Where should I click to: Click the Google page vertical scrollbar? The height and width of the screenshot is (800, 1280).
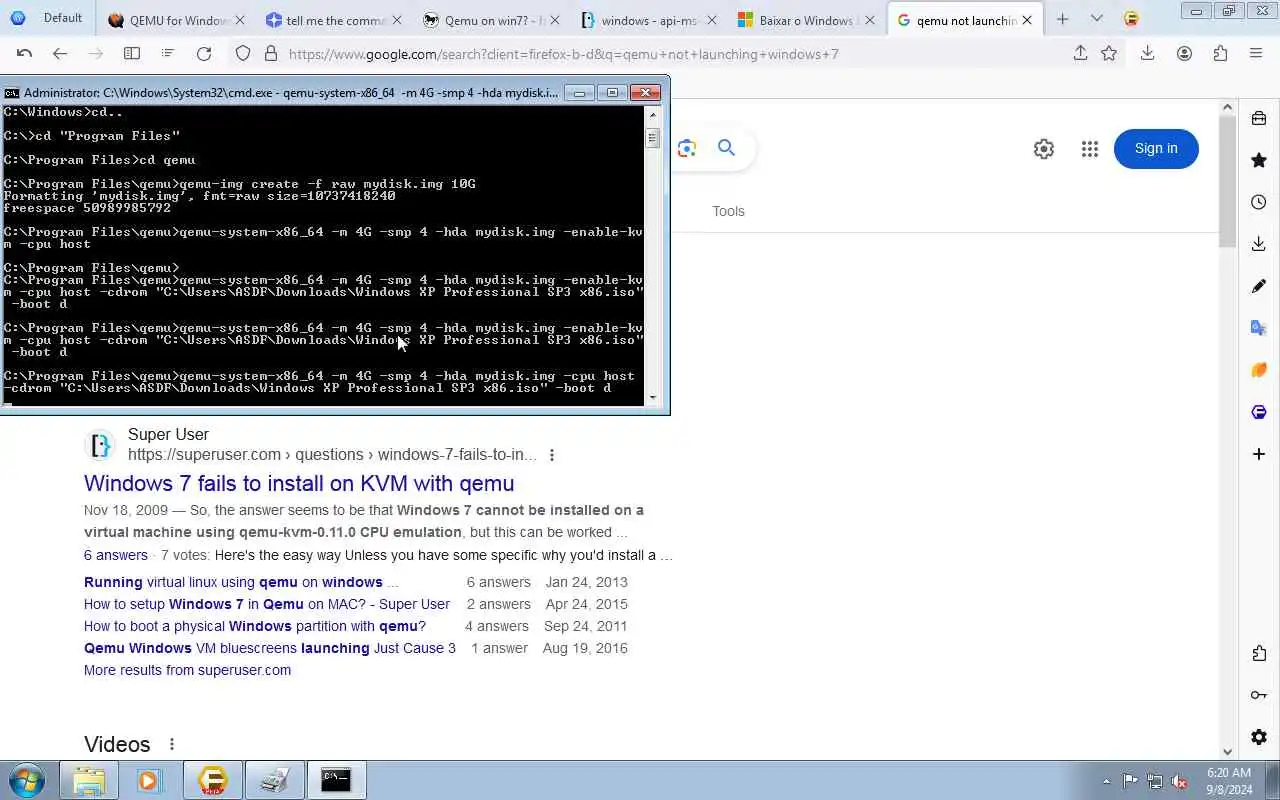click(1228, 181)
